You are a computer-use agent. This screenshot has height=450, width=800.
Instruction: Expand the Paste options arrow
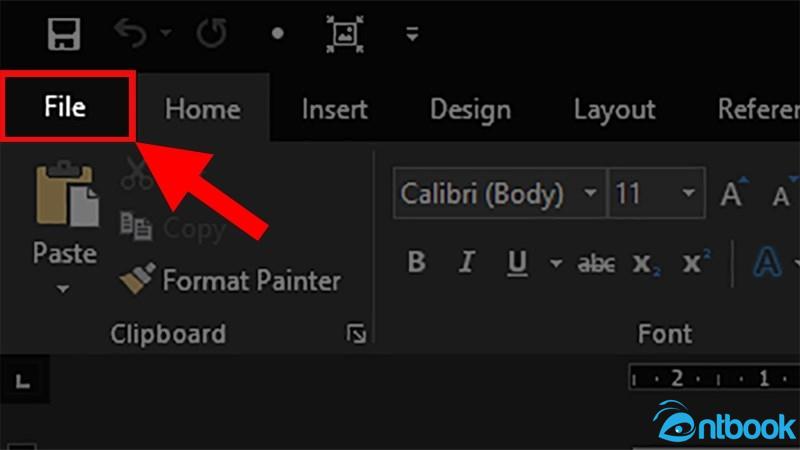pos(63,289)
